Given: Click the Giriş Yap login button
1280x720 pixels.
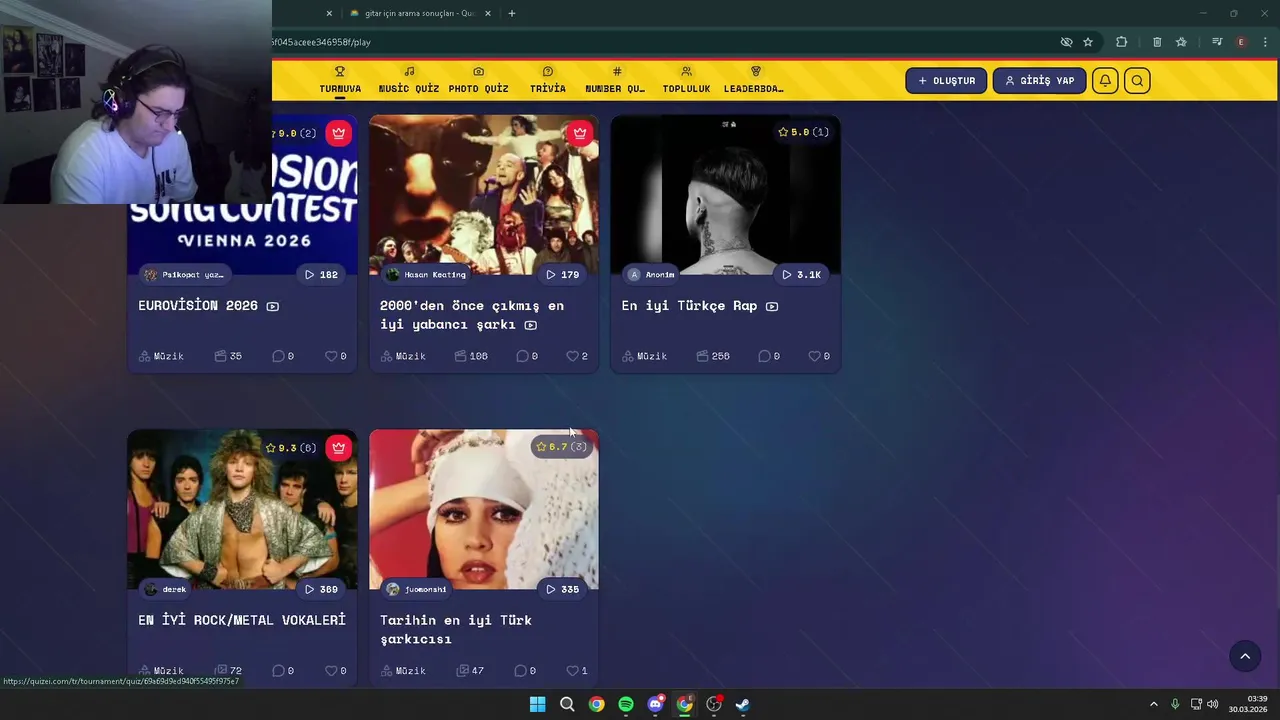Looking at the screenshot, I should coord(1040,81).
